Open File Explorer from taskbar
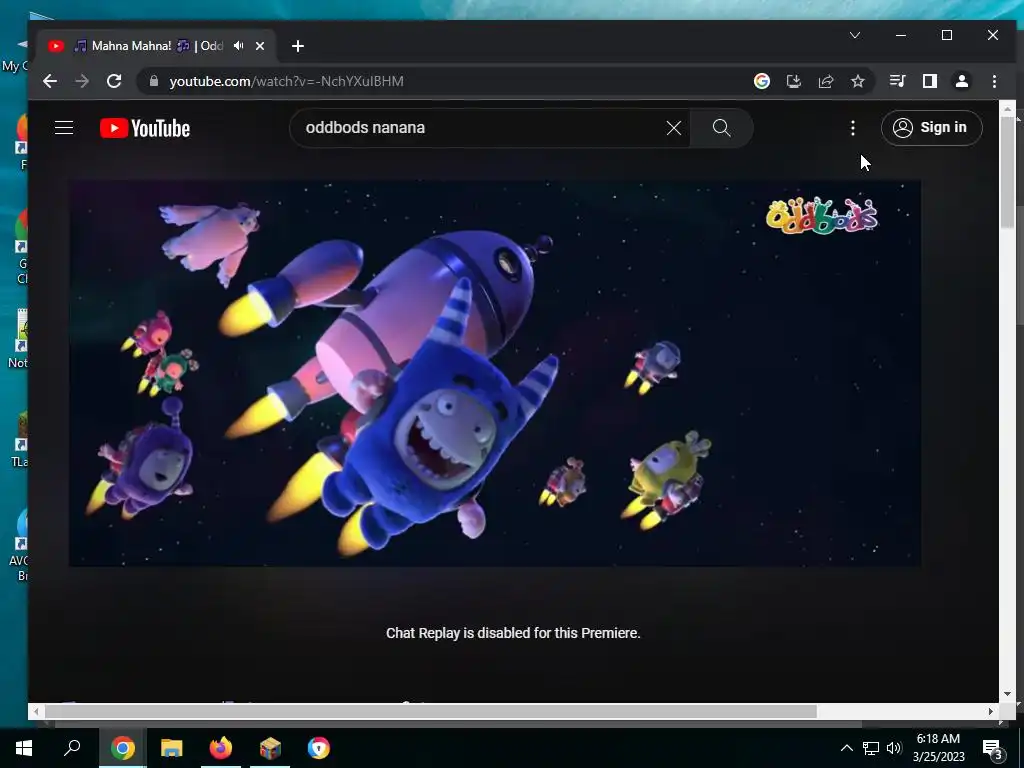This screenshot has height=768, width=1024. (172, 748)
